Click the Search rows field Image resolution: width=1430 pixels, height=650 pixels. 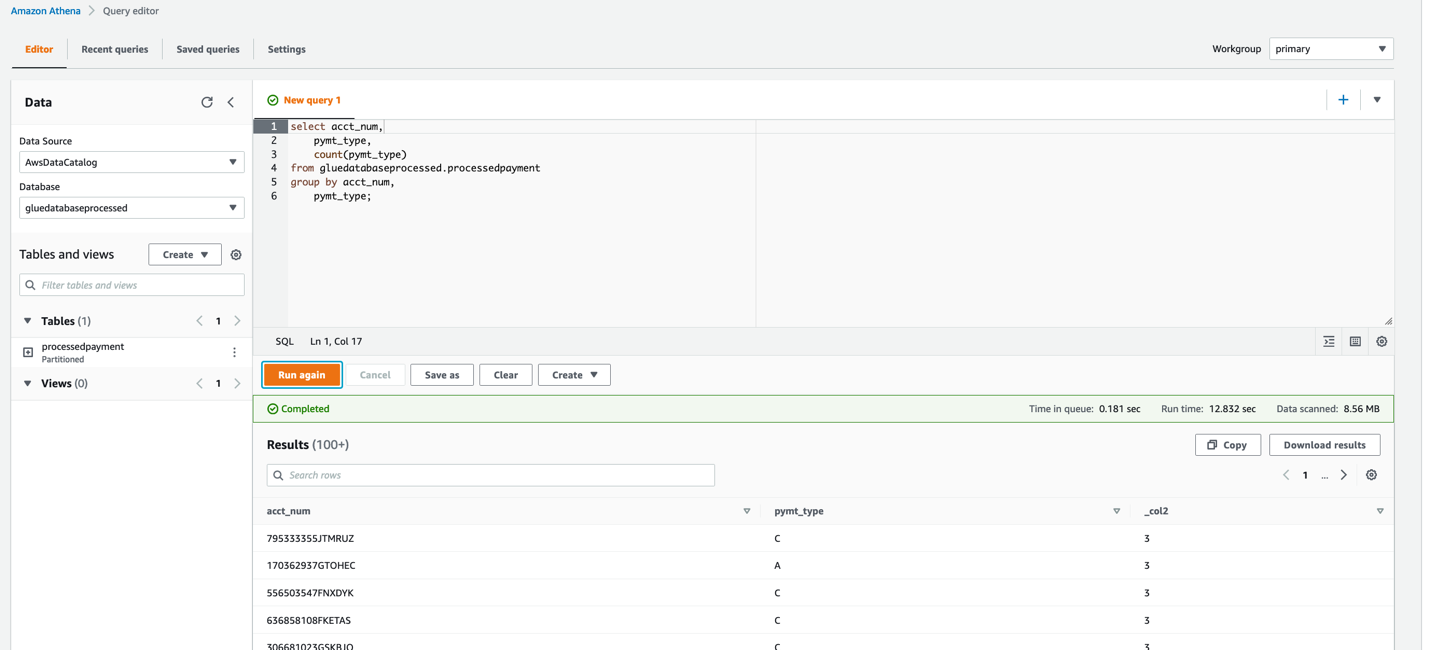490,475
